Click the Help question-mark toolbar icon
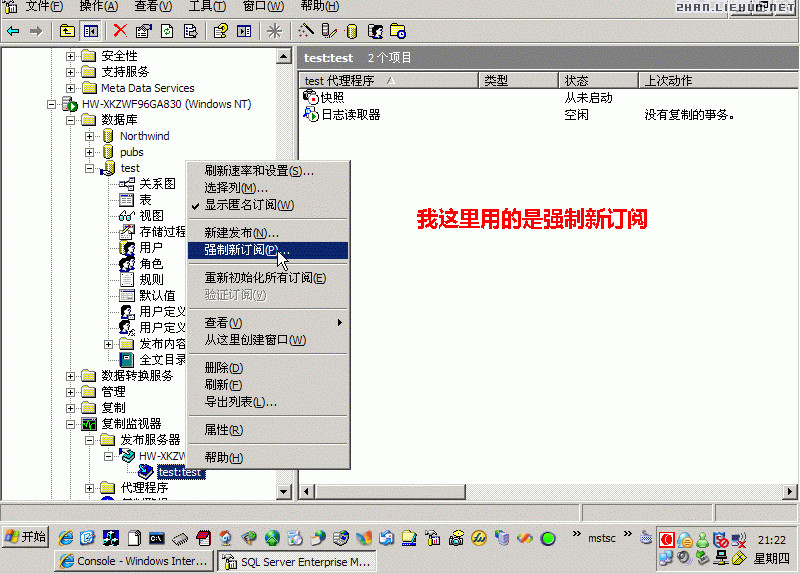This screenshot has height=574, width=800. pyautogui.click(x=220, y=32)
